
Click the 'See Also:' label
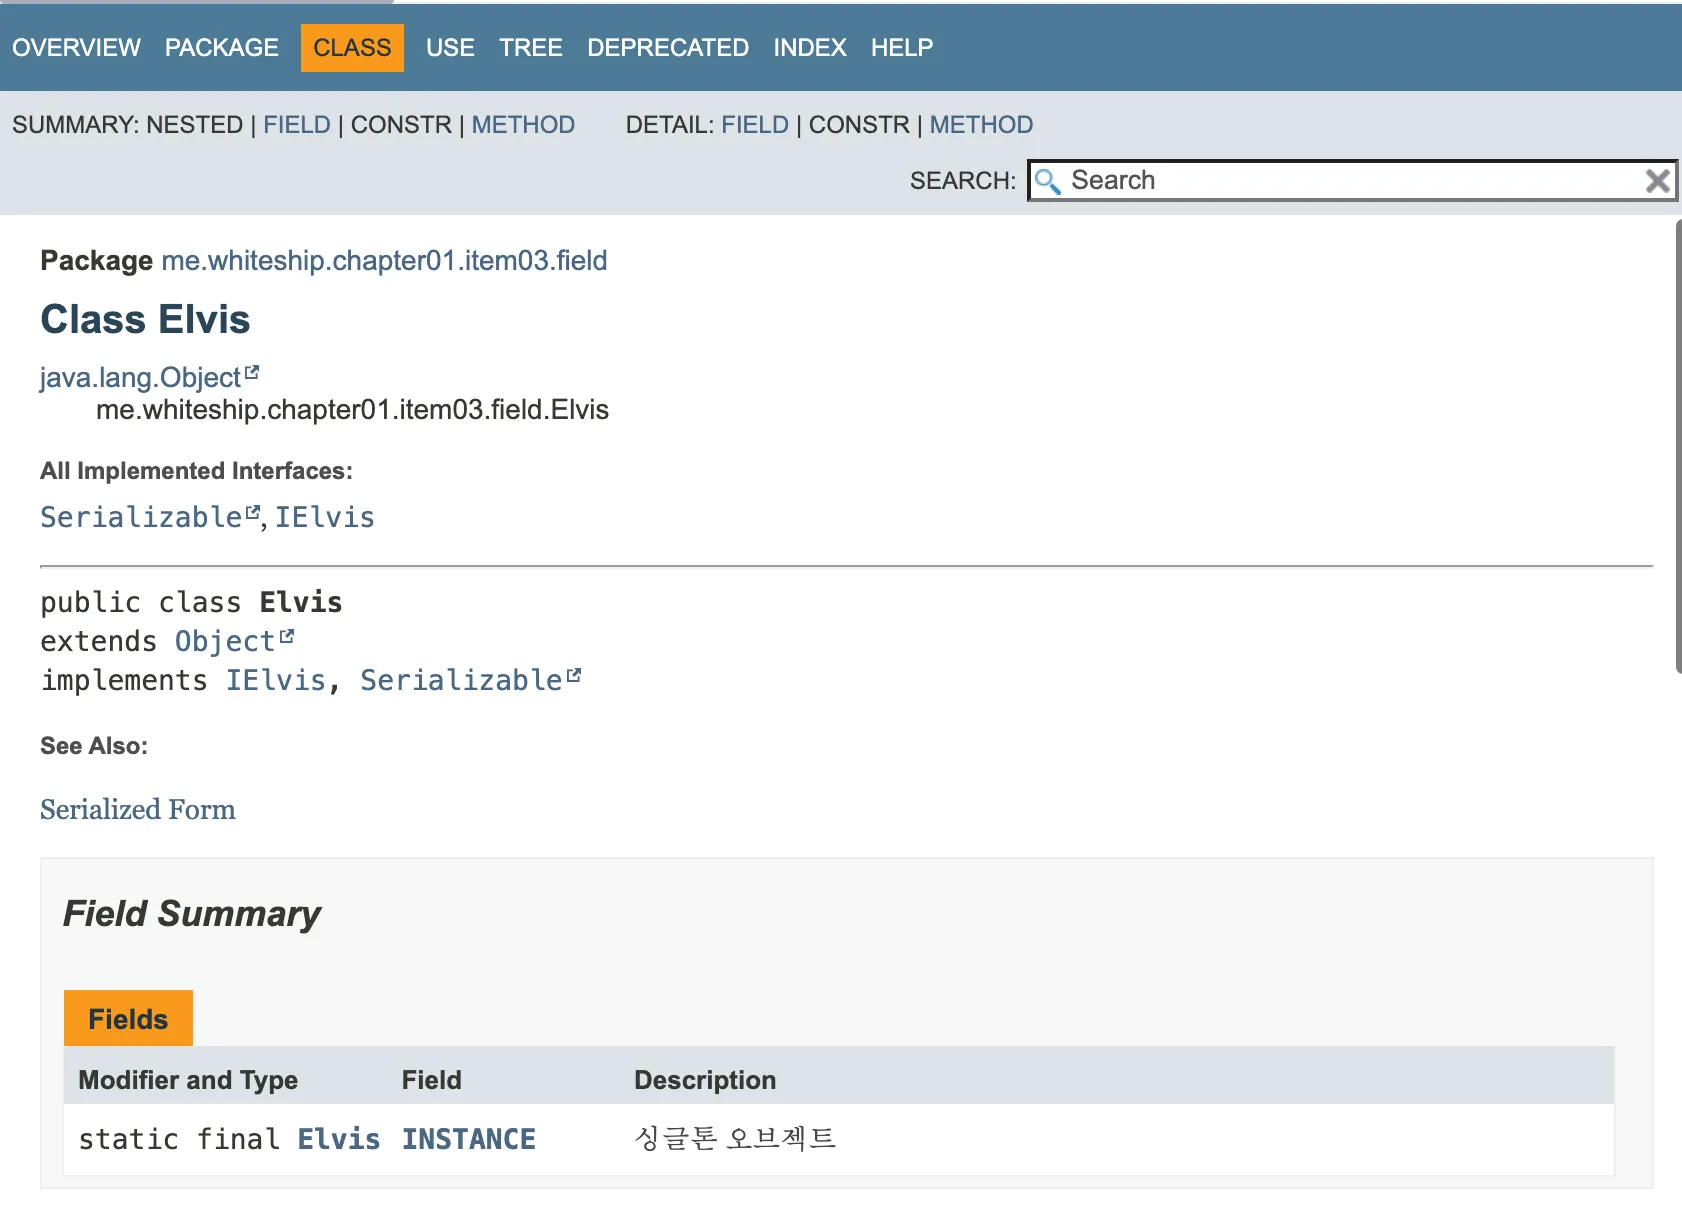click(94, 746)
